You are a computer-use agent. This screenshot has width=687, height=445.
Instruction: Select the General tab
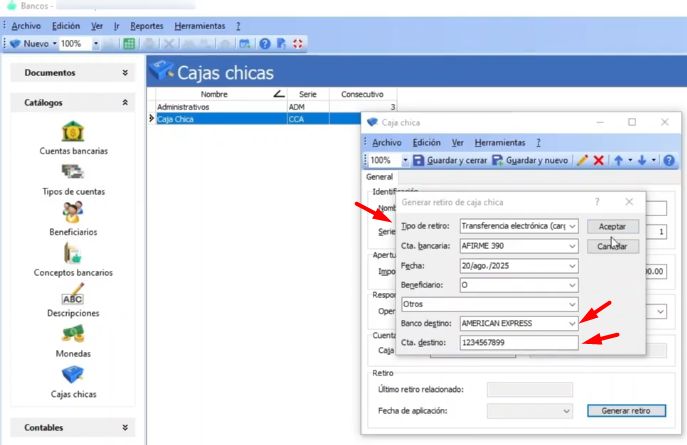click(379, 178)
